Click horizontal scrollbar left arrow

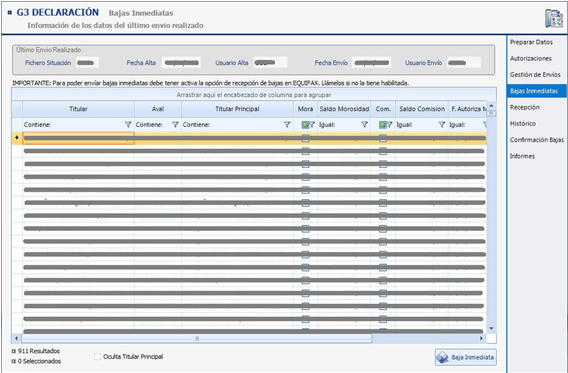[x=16, y=338]
